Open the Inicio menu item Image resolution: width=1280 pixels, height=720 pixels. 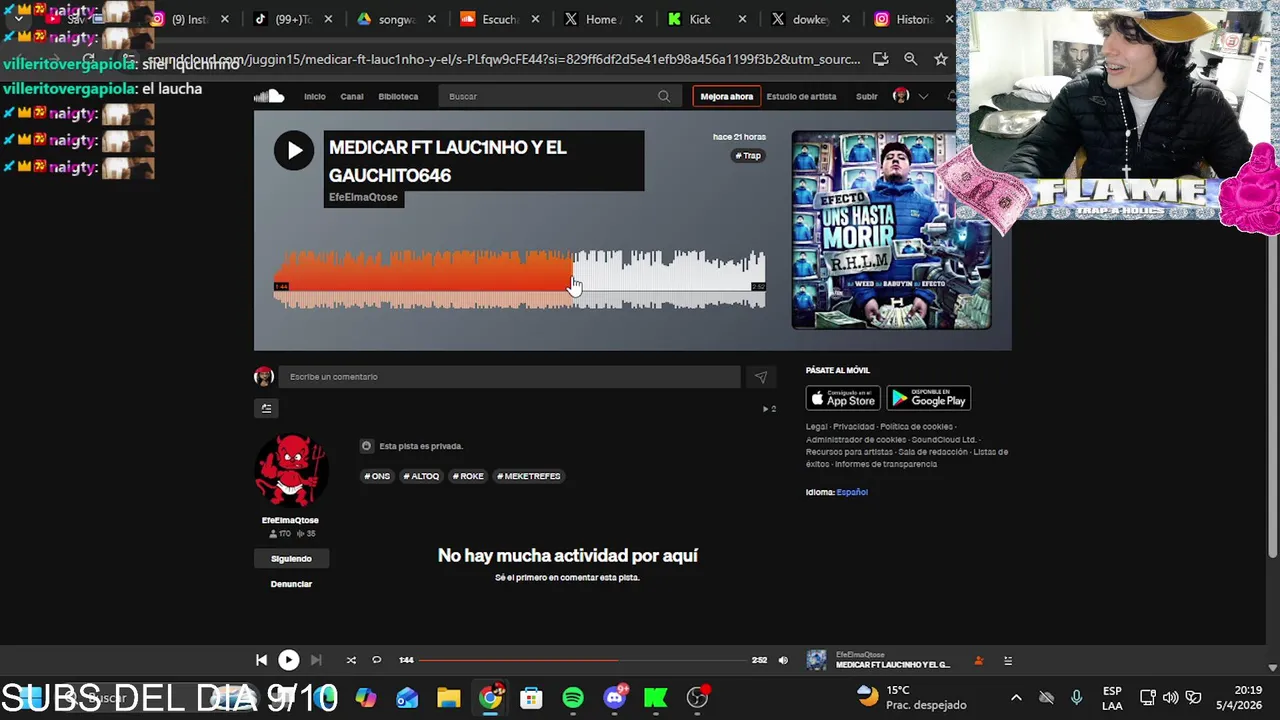(315, 97)
